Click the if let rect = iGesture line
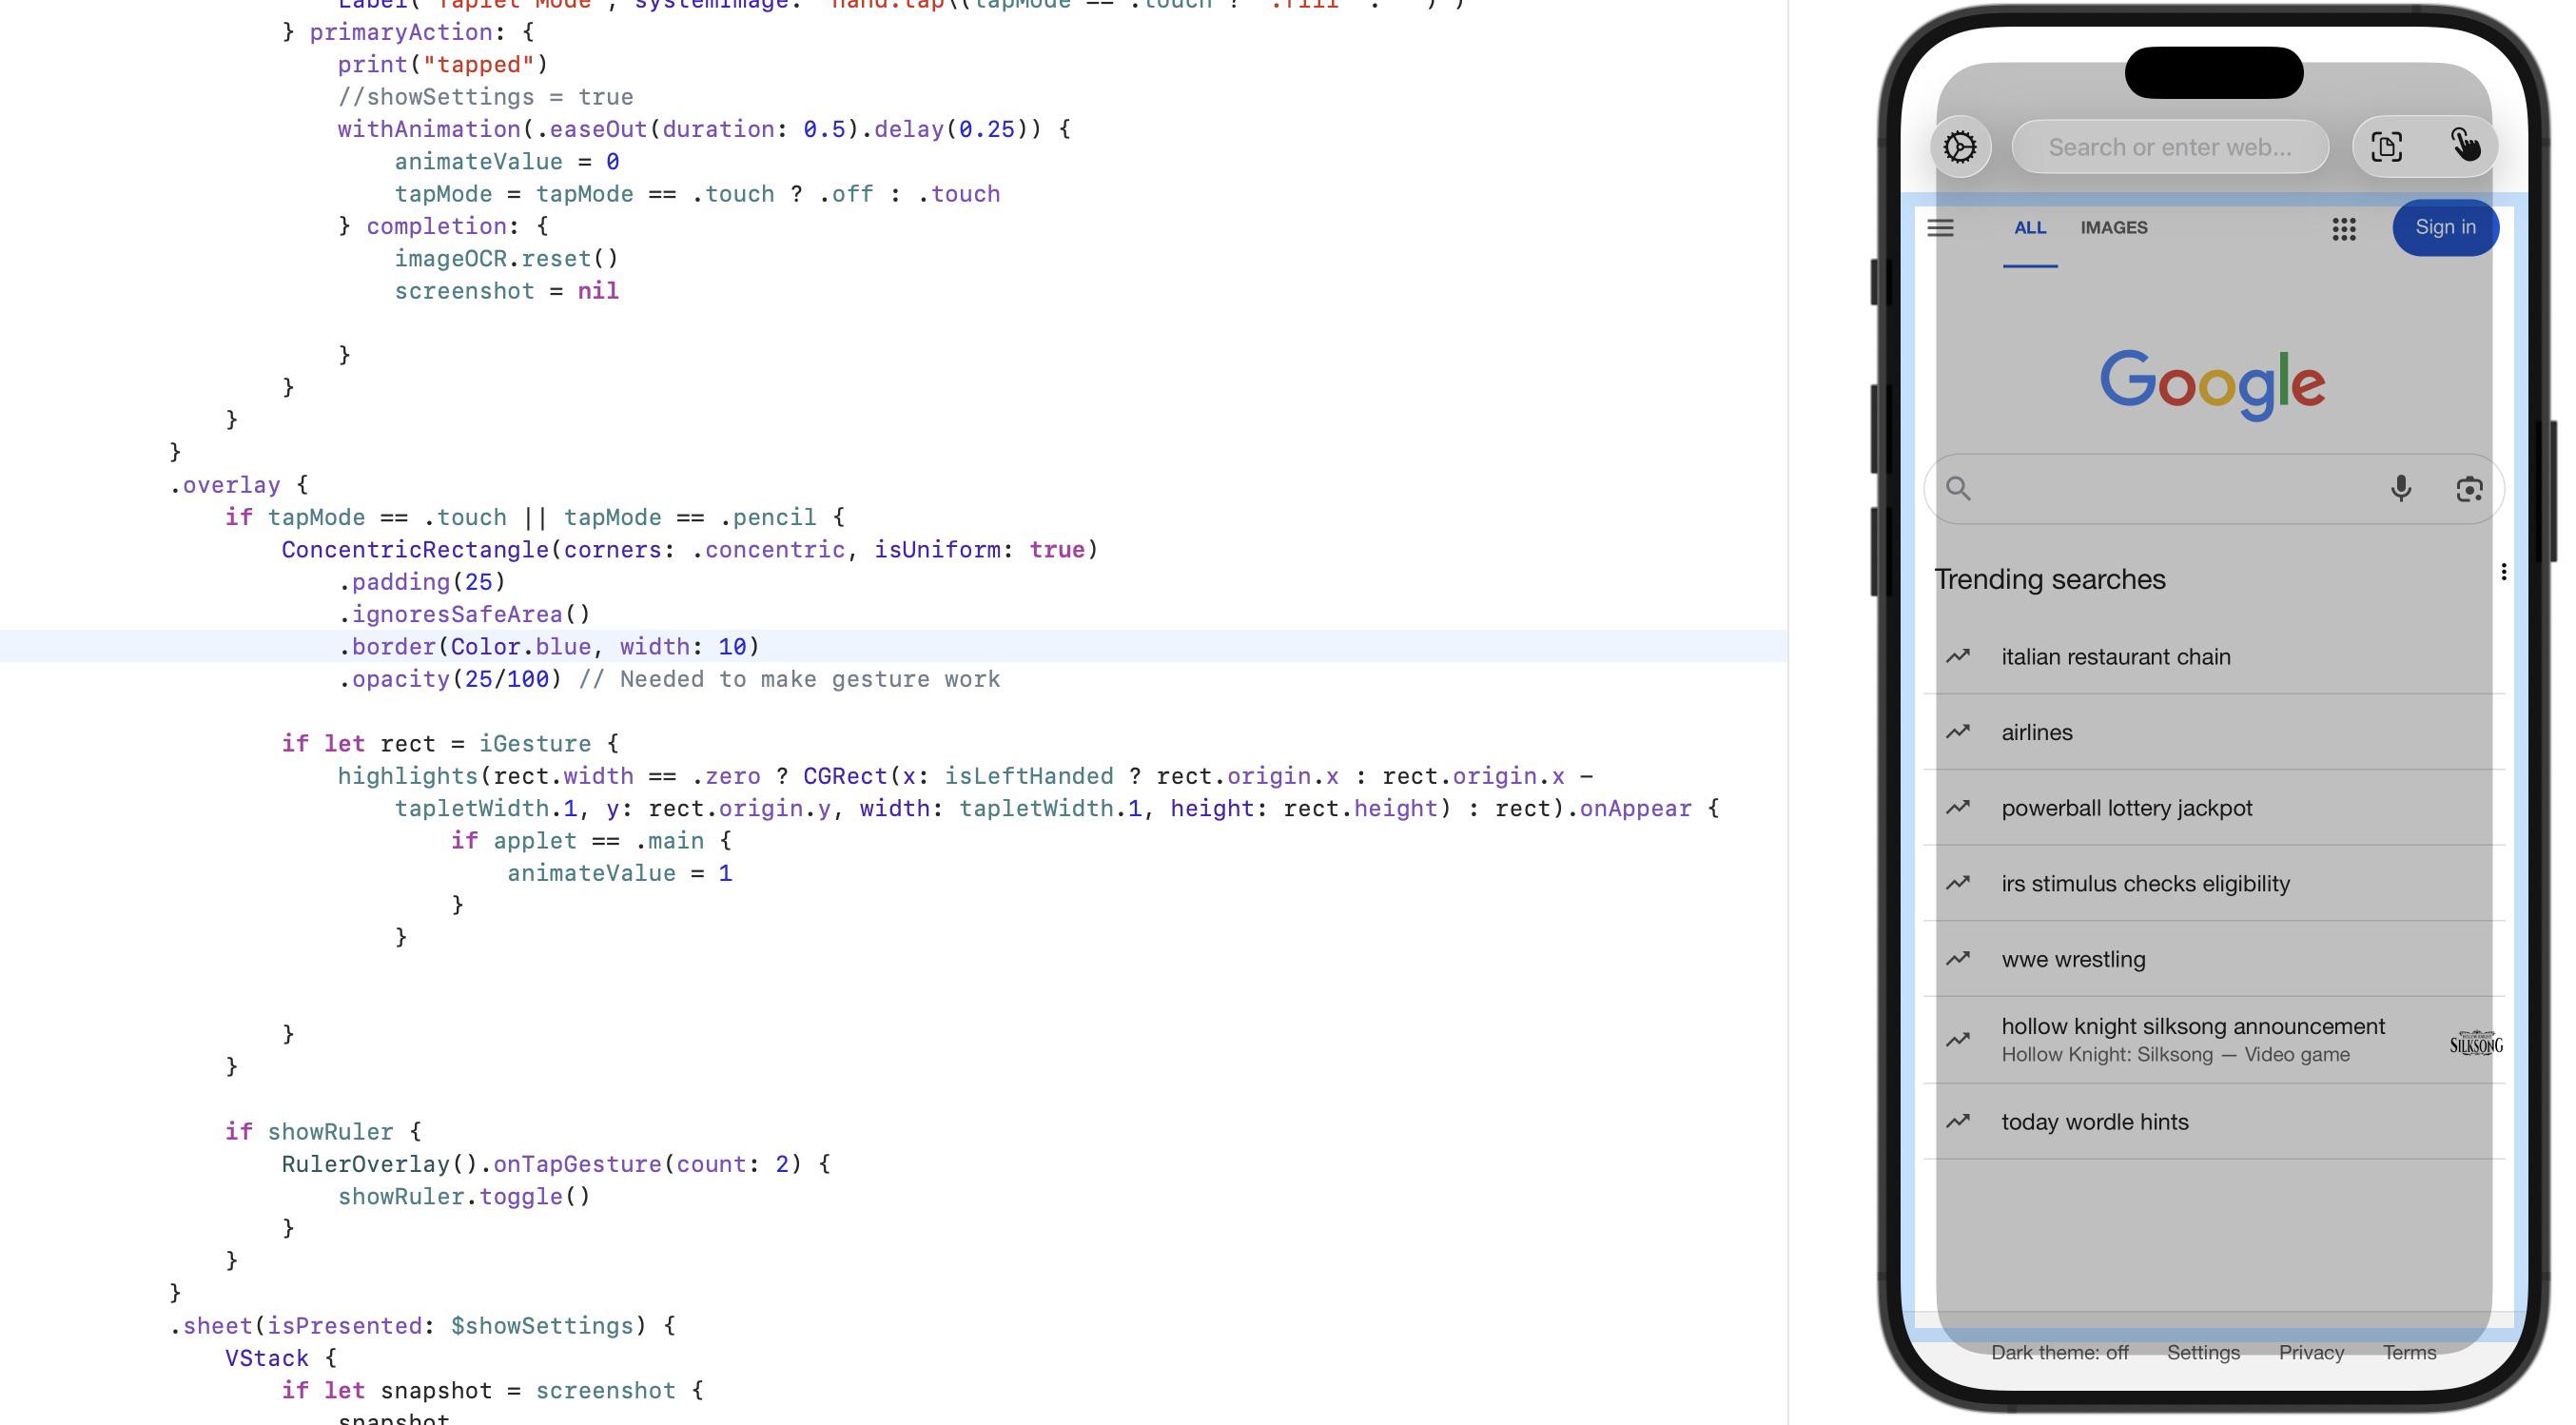Screen dimensions: 2576x1425 [450, 744]
